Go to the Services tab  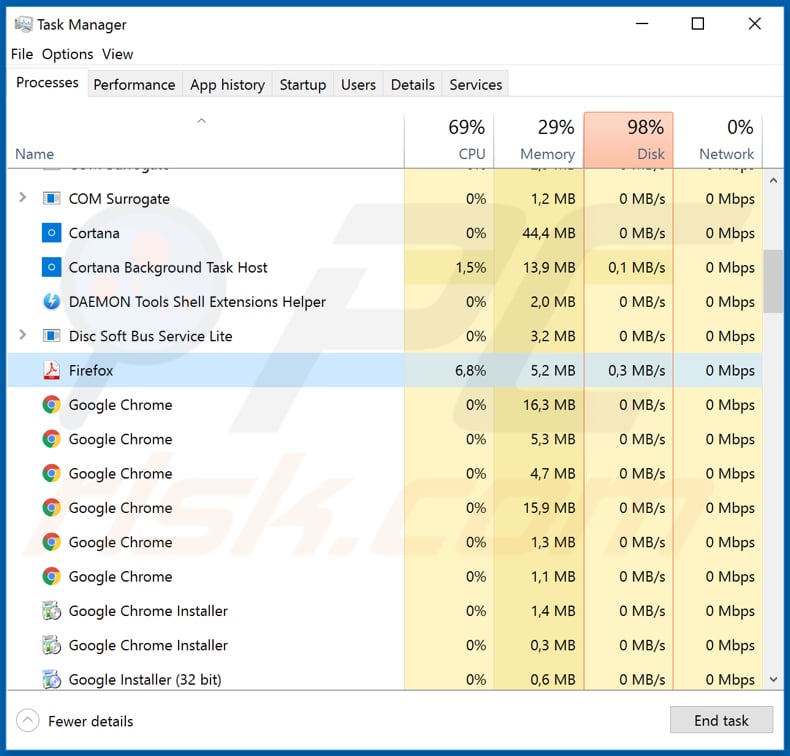coord(476,85)
